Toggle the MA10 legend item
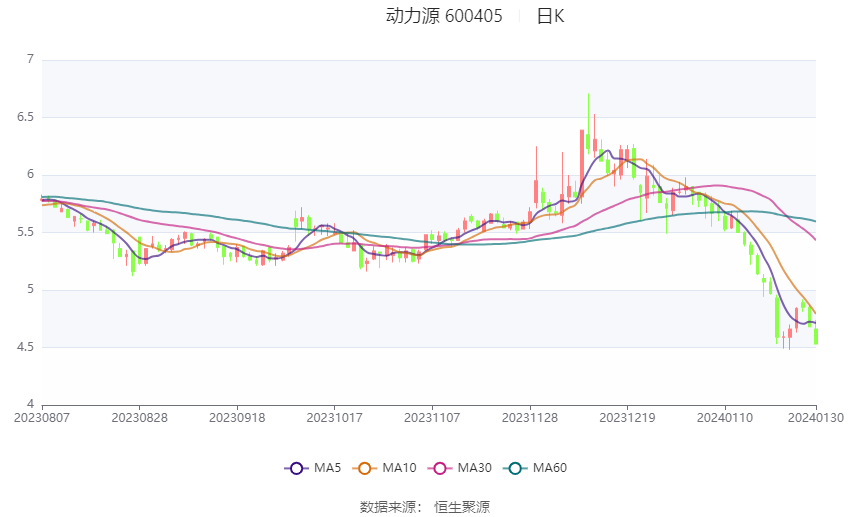 point(384,468)
